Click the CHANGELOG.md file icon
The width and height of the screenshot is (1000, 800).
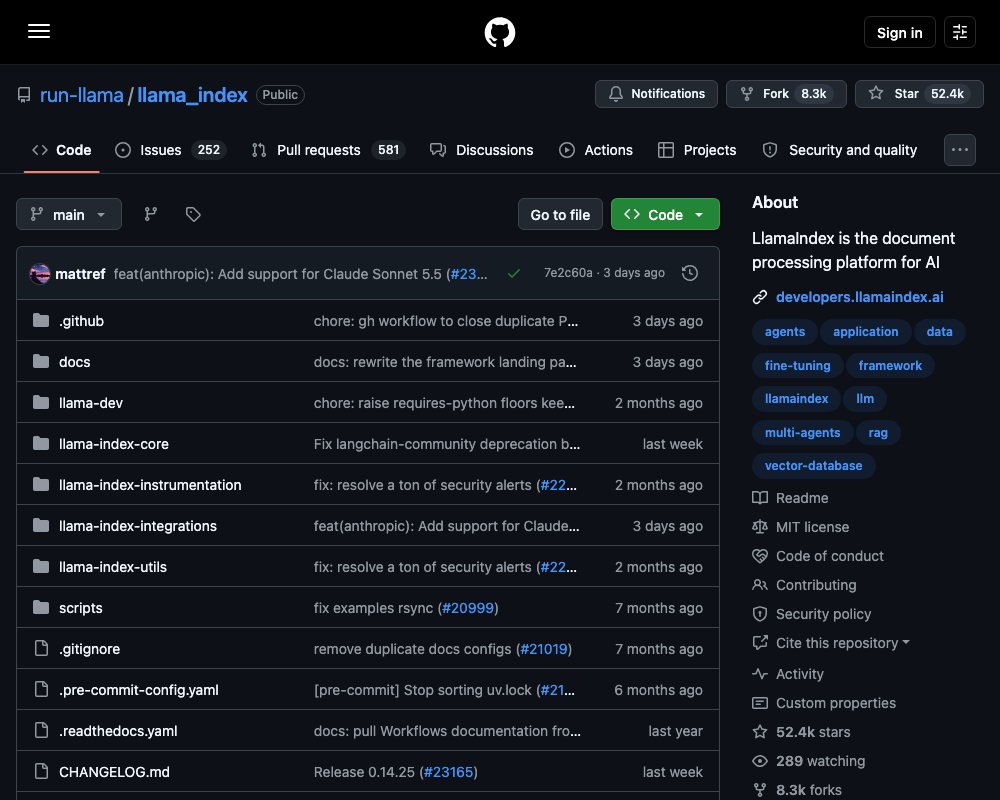tap(41, 771)
